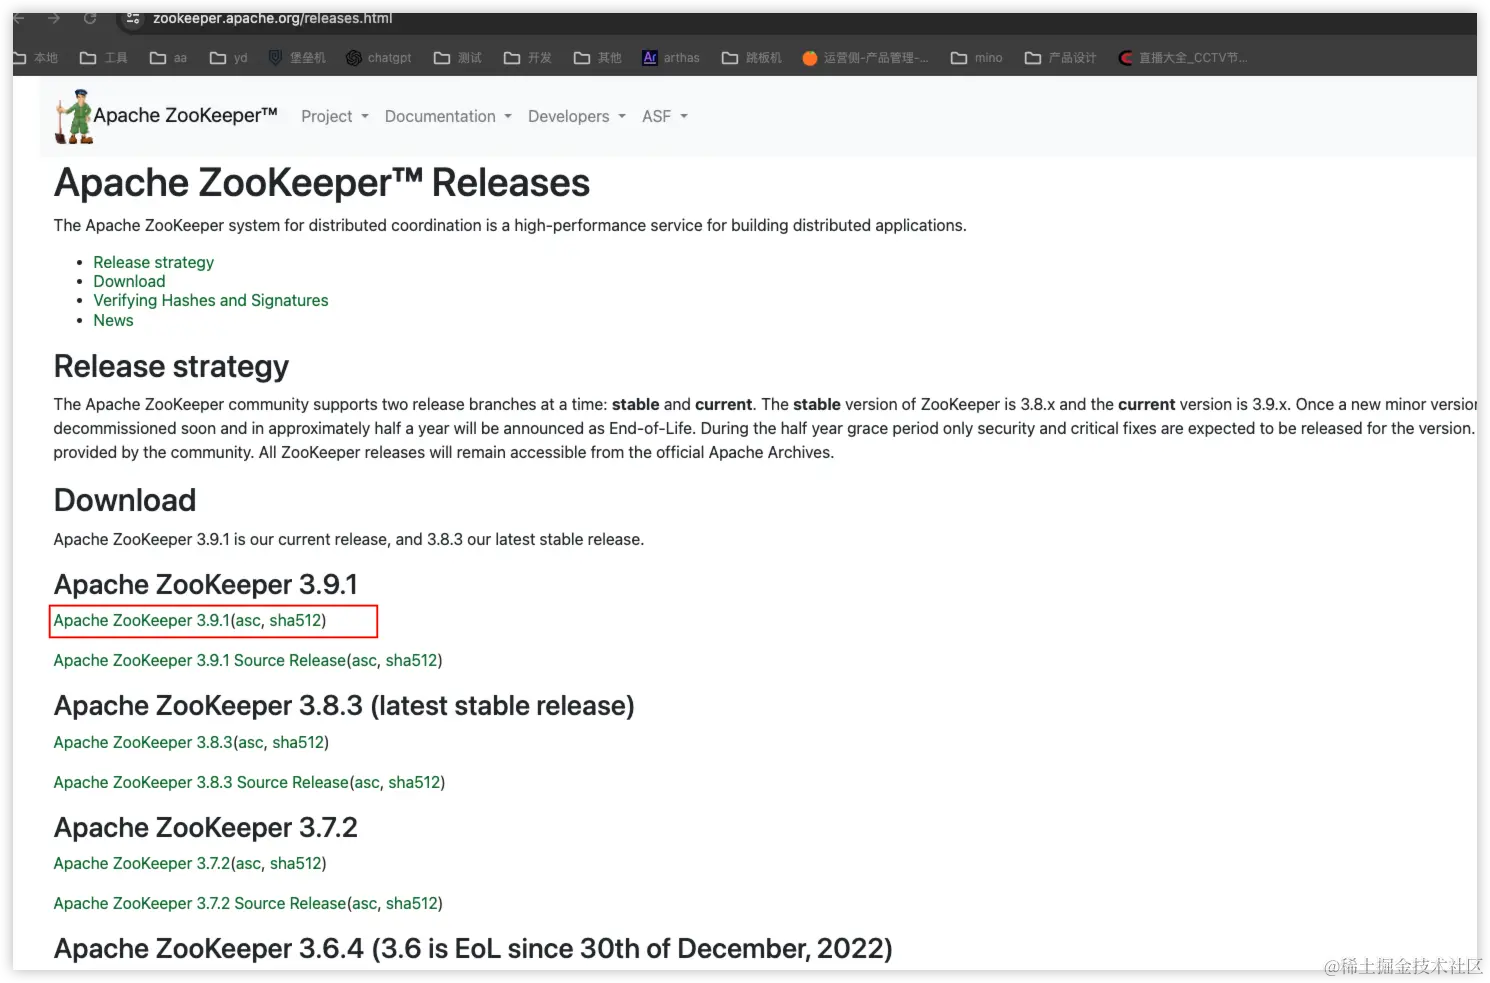The image size is (1490, 983).
Task: Reload the page with the refresh icon
Action: coord(90,19)
